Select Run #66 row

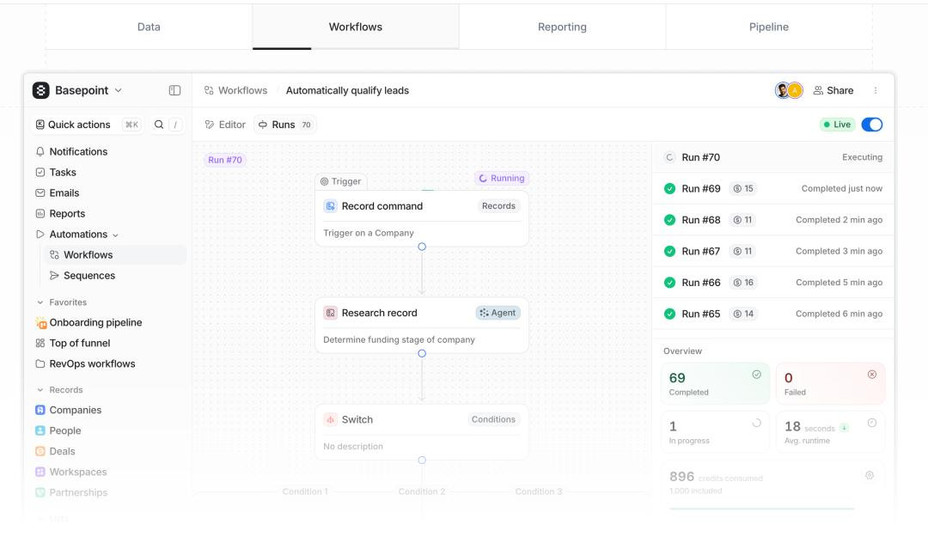(774, 282)
